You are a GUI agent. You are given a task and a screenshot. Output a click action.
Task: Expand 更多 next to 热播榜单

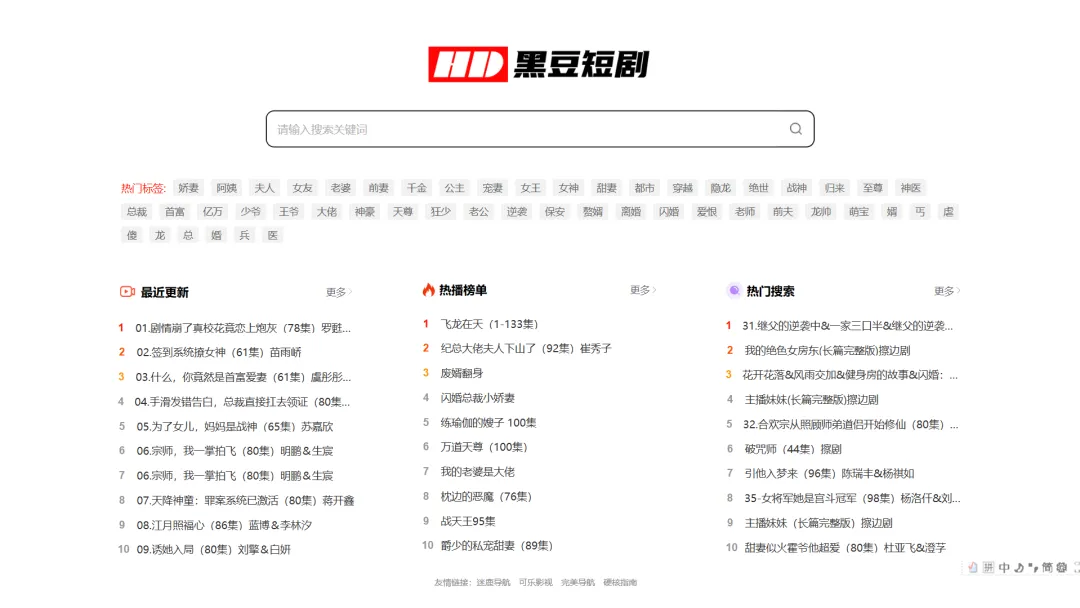[x=643, y=290]
